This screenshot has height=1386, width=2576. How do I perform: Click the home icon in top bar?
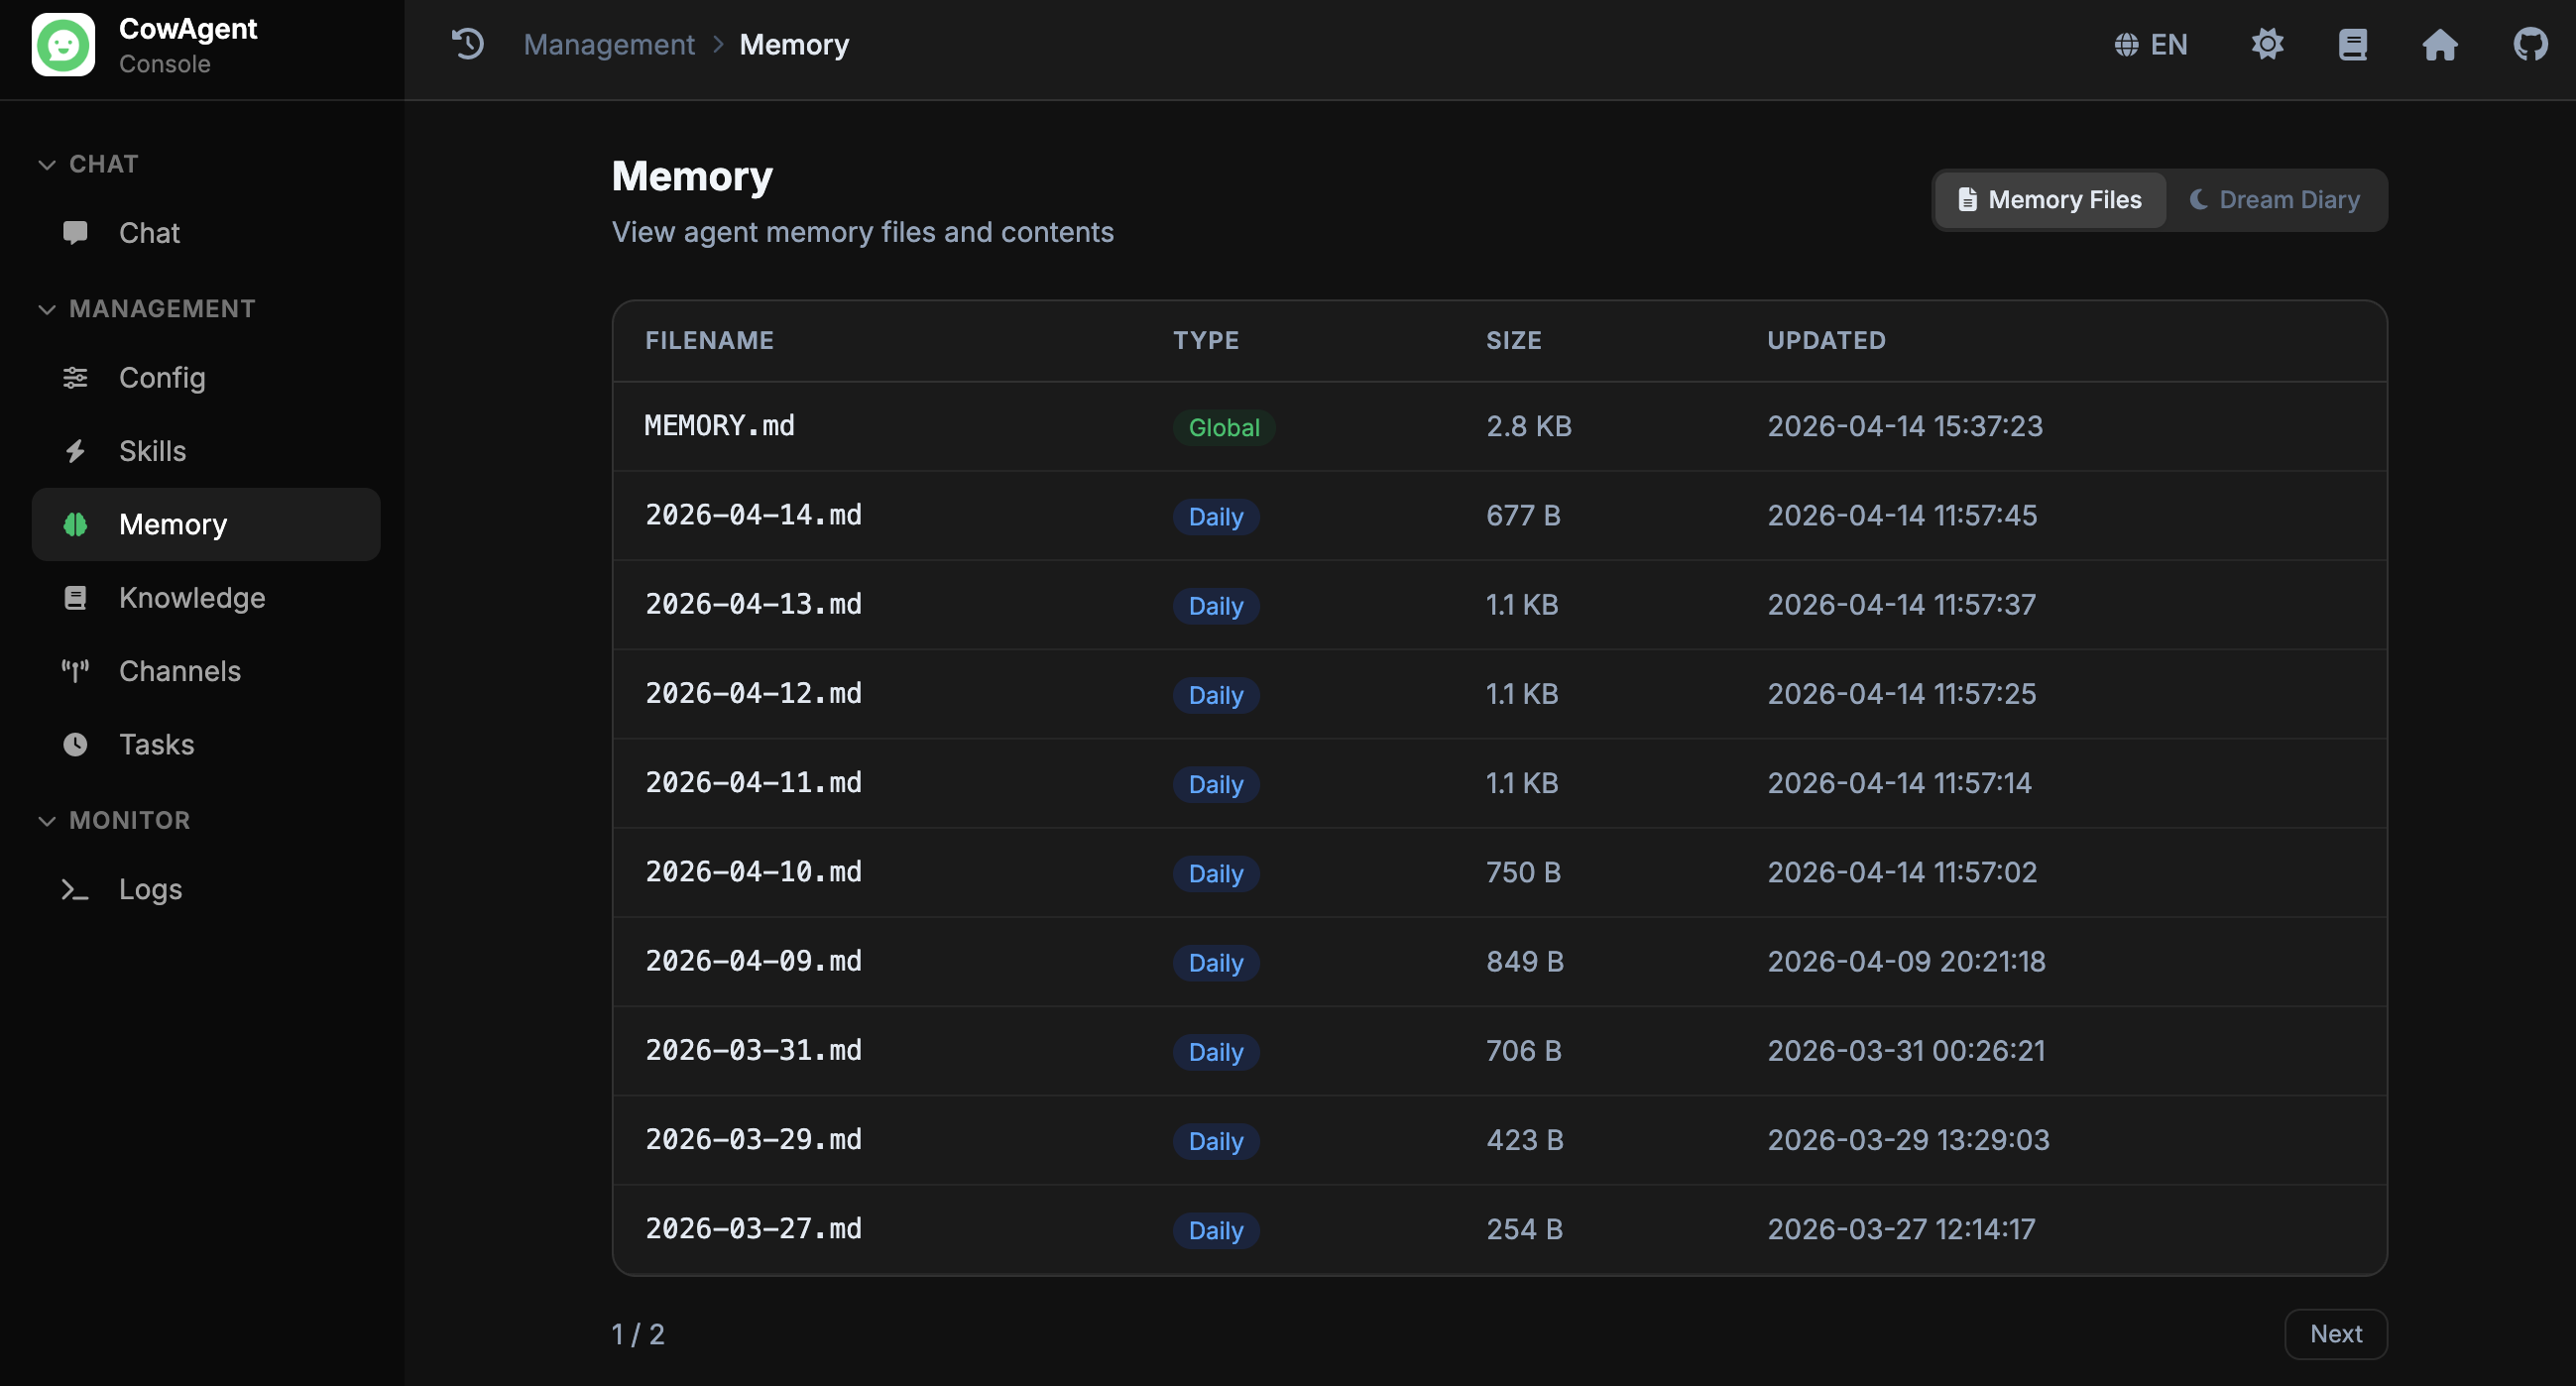(x=2439, y=44)
